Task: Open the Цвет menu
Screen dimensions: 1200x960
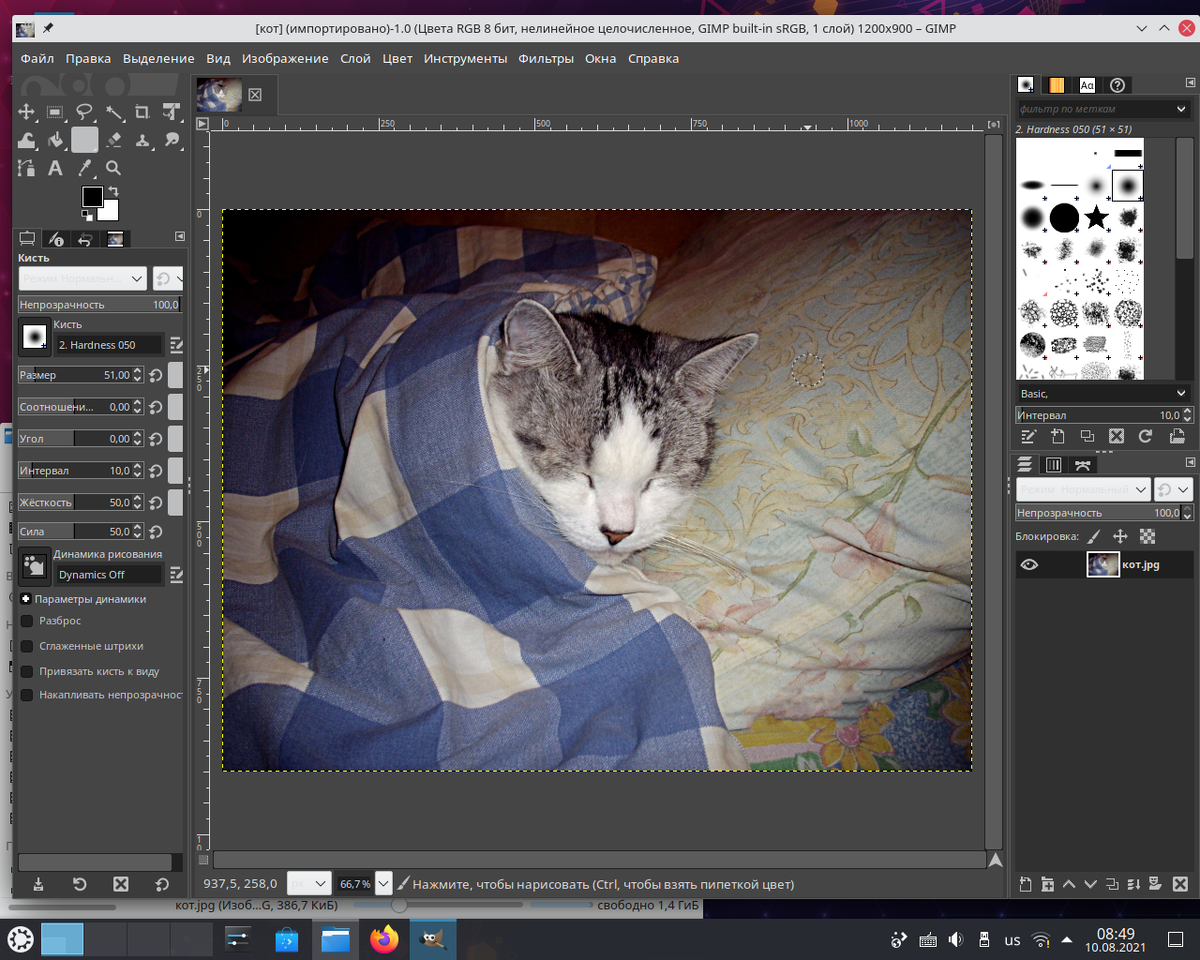Action: pyautogui.click(x=397, y=58)
